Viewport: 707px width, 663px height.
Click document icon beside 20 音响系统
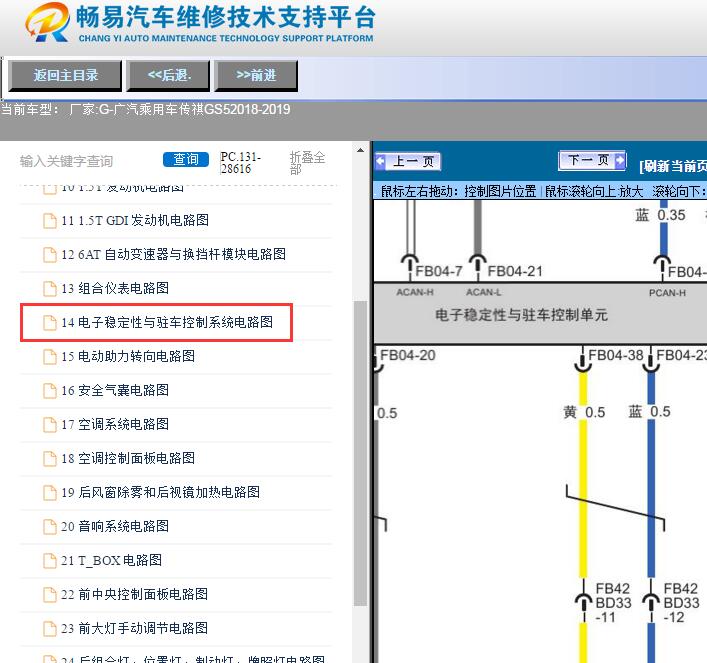coord(50,527)
